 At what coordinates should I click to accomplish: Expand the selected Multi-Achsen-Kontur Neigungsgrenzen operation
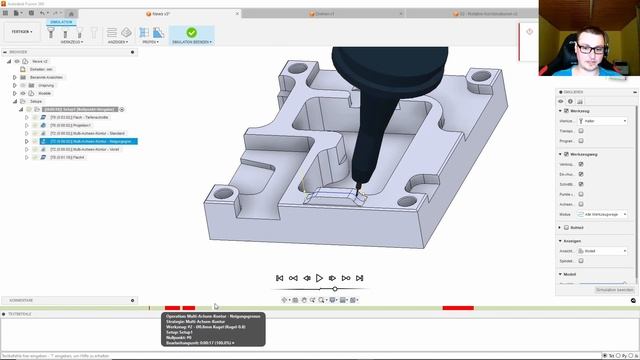[x=27, y=141]
